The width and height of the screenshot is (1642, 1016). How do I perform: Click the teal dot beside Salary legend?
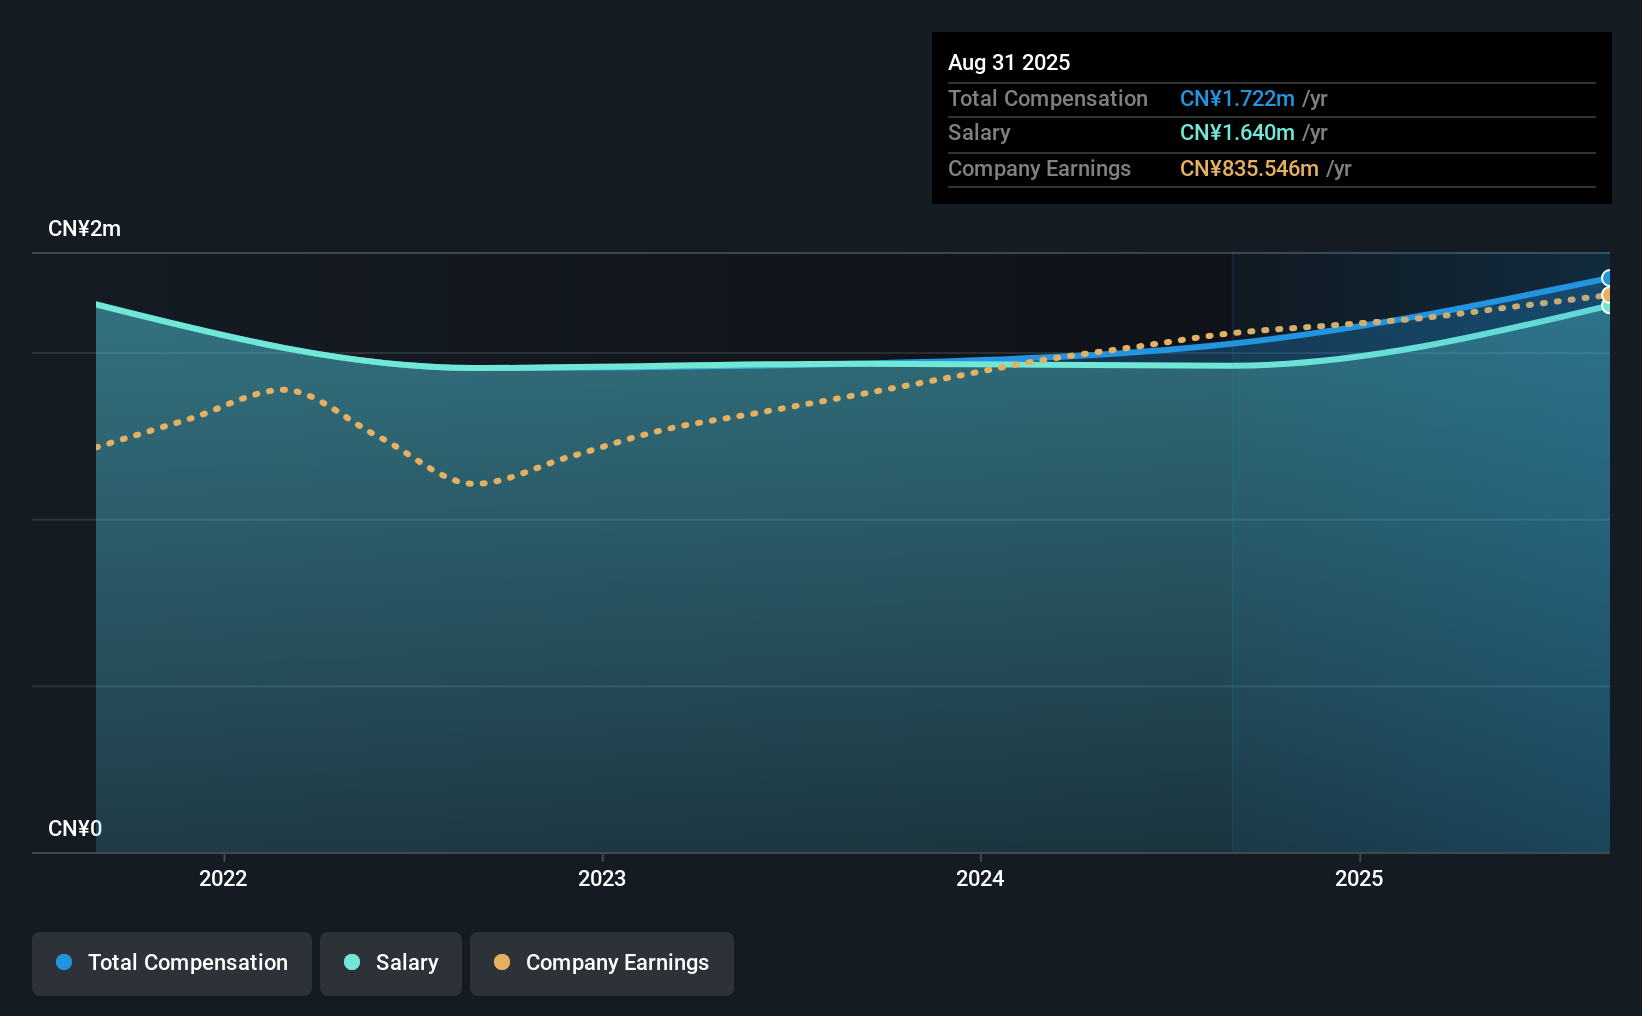tap(352, 962)
